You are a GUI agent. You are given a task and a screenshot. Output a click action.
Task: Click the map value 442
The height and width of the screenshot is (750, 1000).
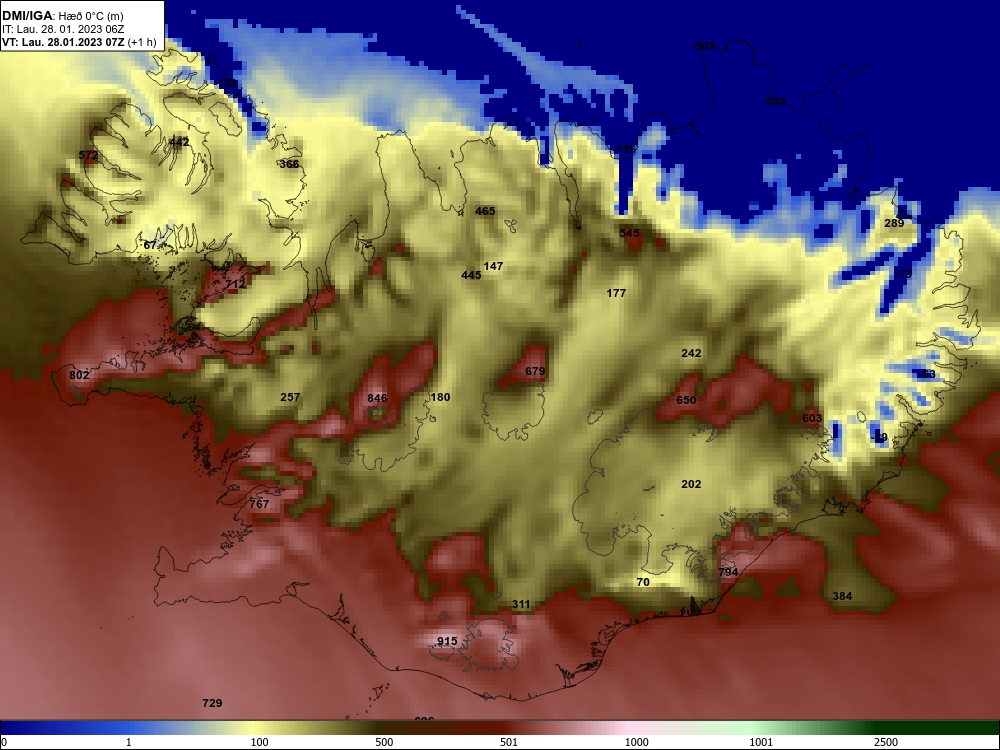179,142
